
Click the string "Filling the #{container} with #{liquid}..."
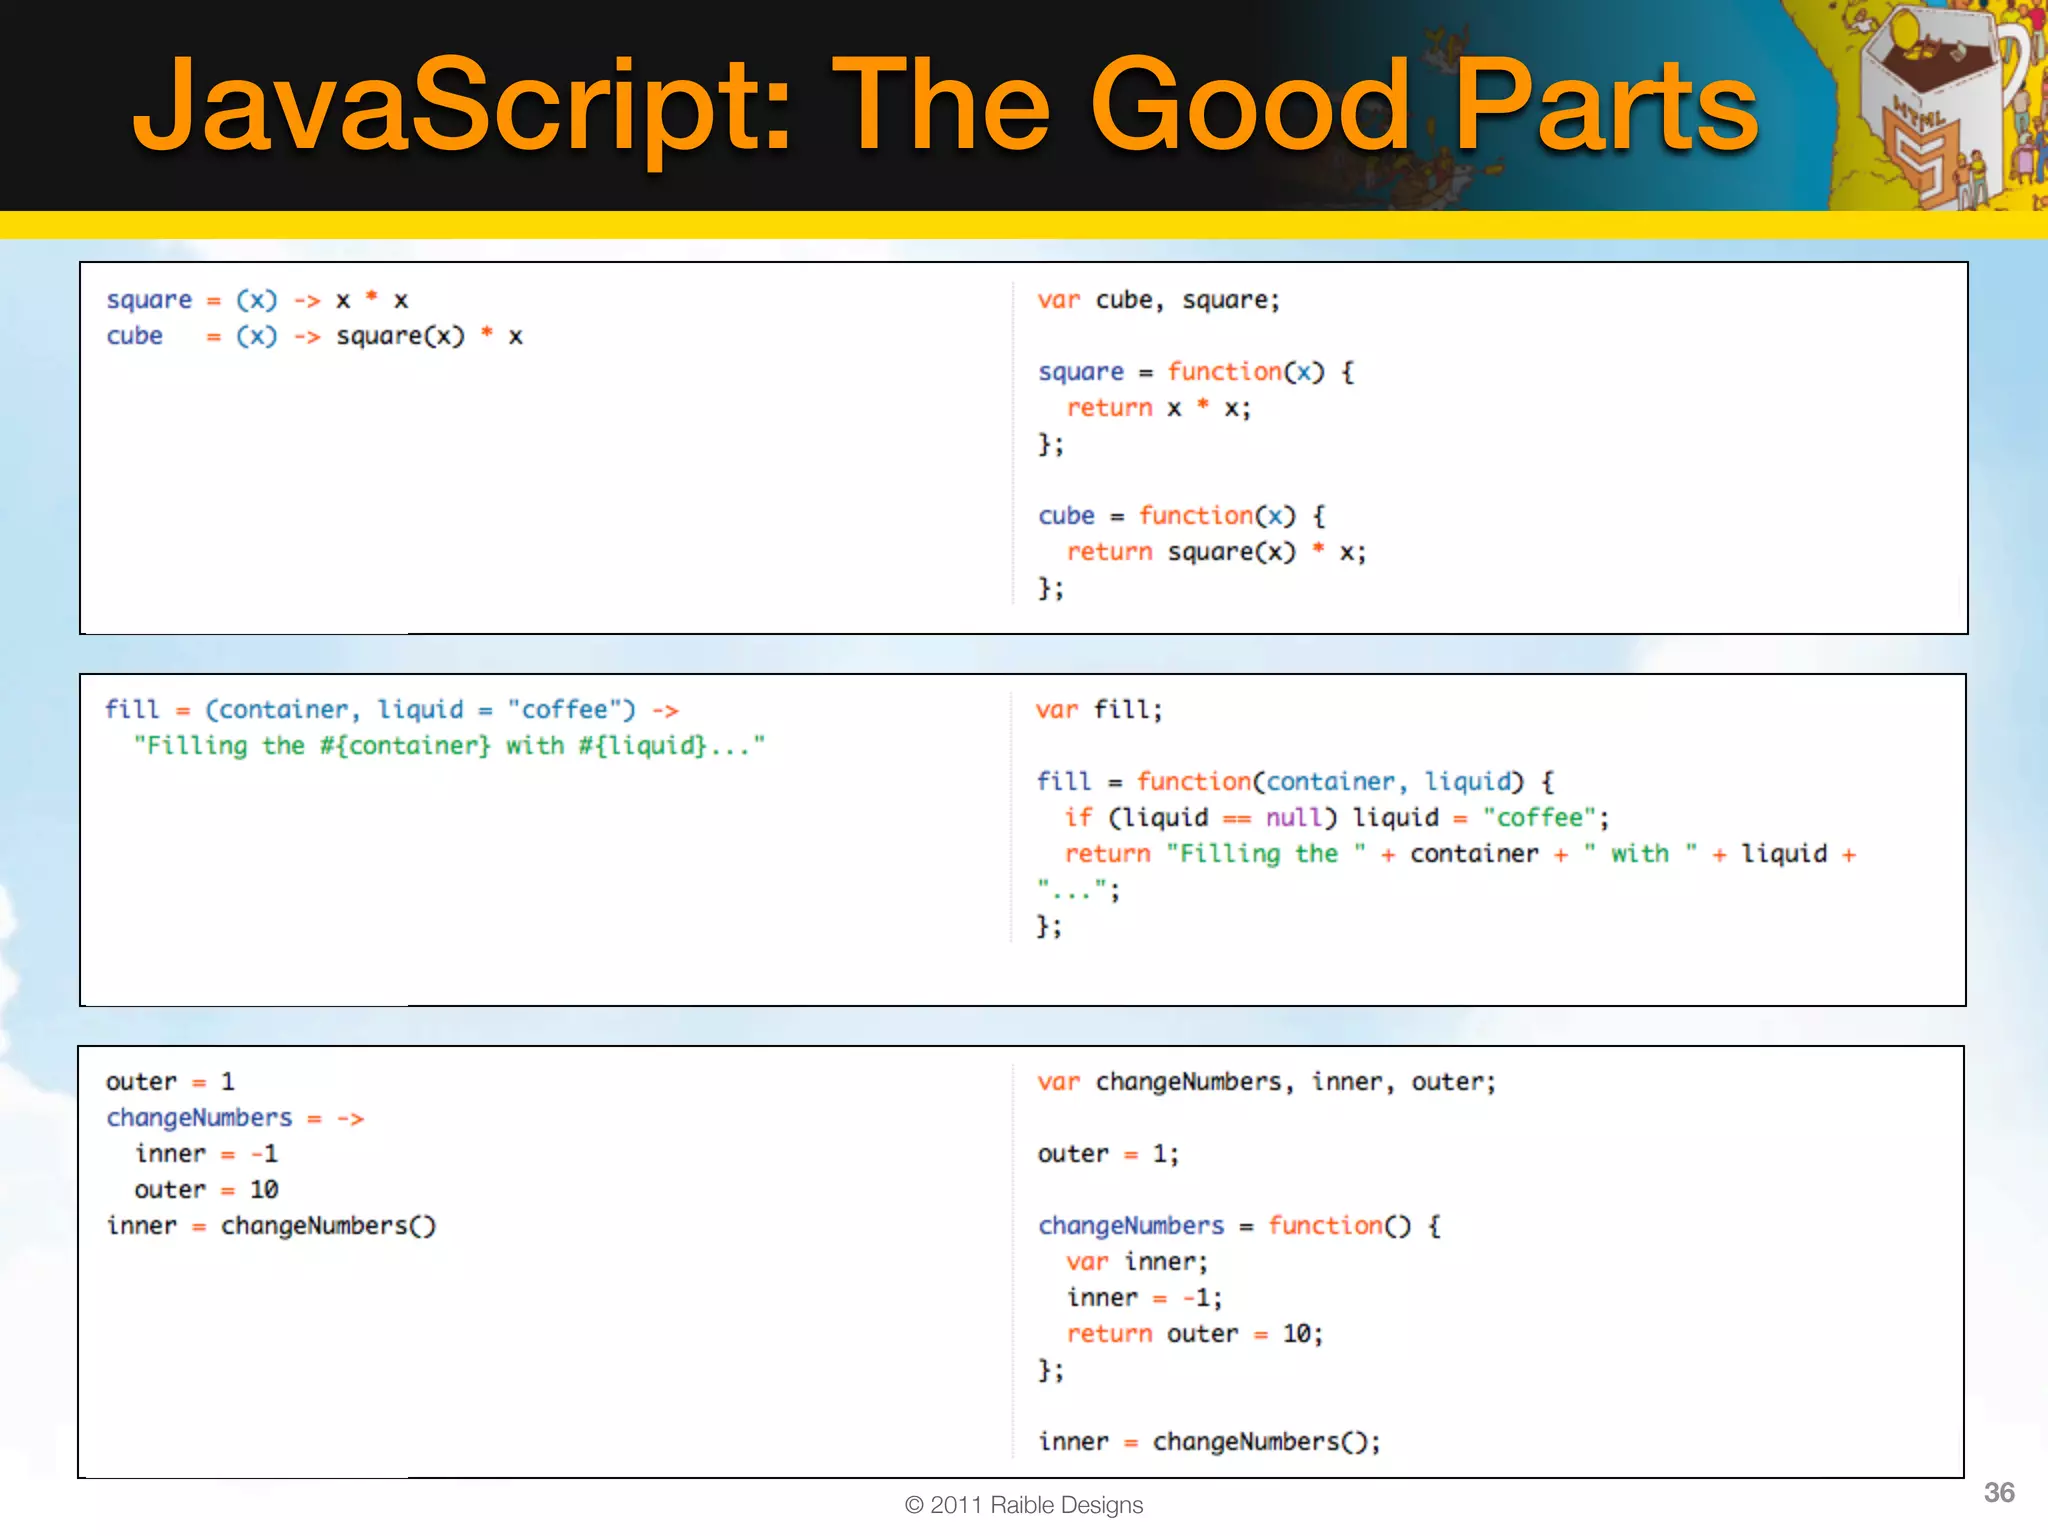(450, 746)
